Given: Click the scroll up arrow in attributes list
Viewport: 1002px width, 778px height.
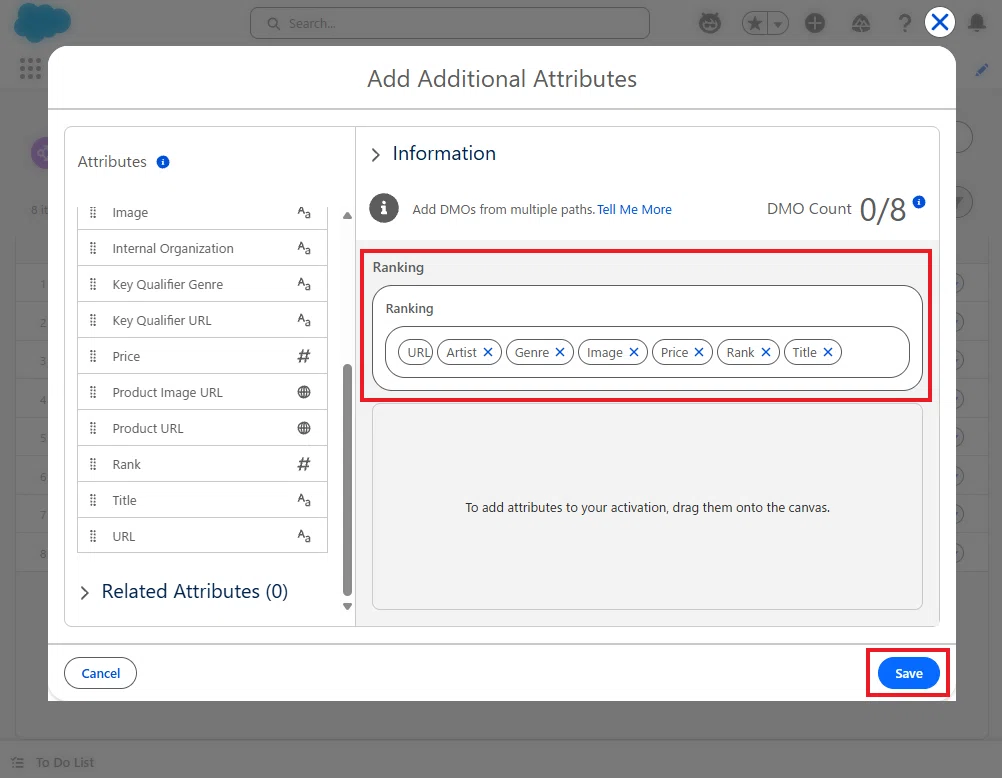Looking at the screenshot, I should click(x=348, y=215).
